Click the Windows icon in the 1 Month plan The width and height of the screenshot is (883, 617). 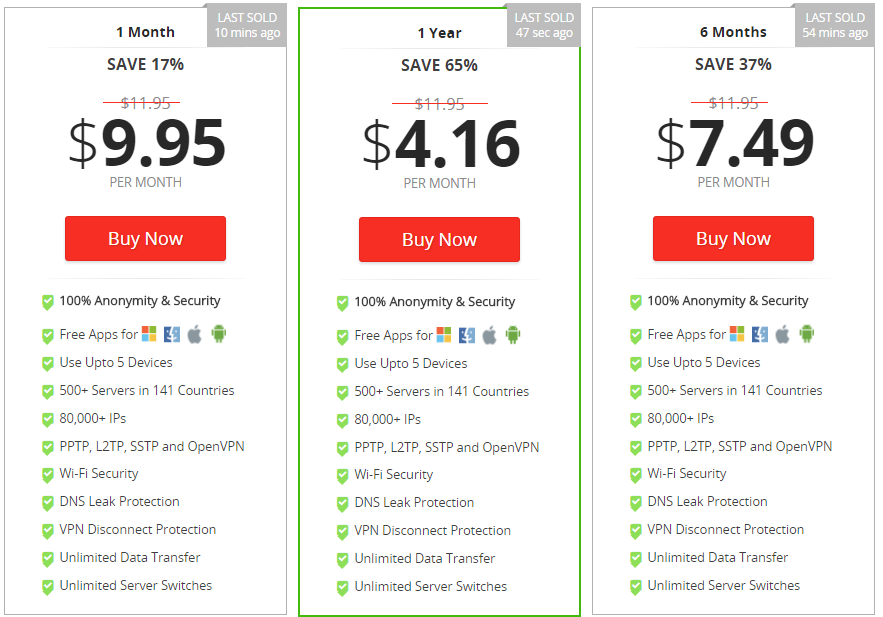click(x=149, y=334)
